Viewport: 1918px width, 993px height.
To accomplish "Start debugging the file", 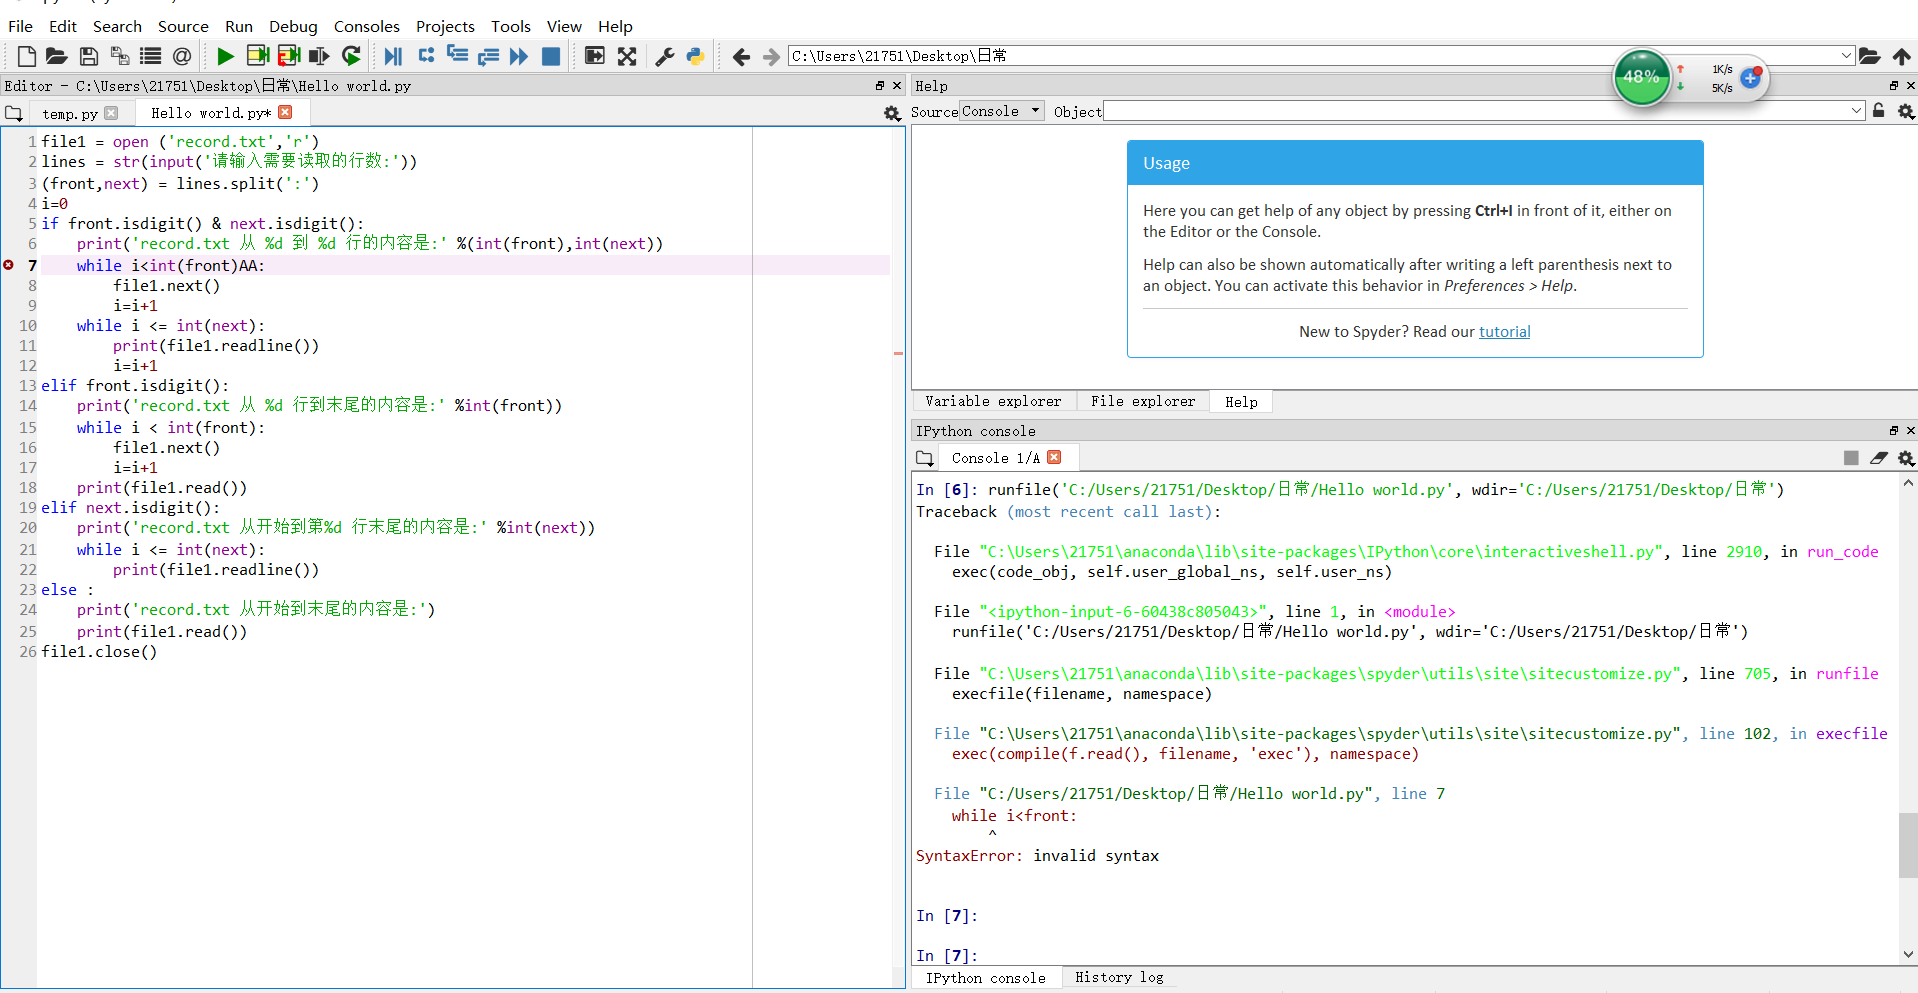I will point(393,56).
